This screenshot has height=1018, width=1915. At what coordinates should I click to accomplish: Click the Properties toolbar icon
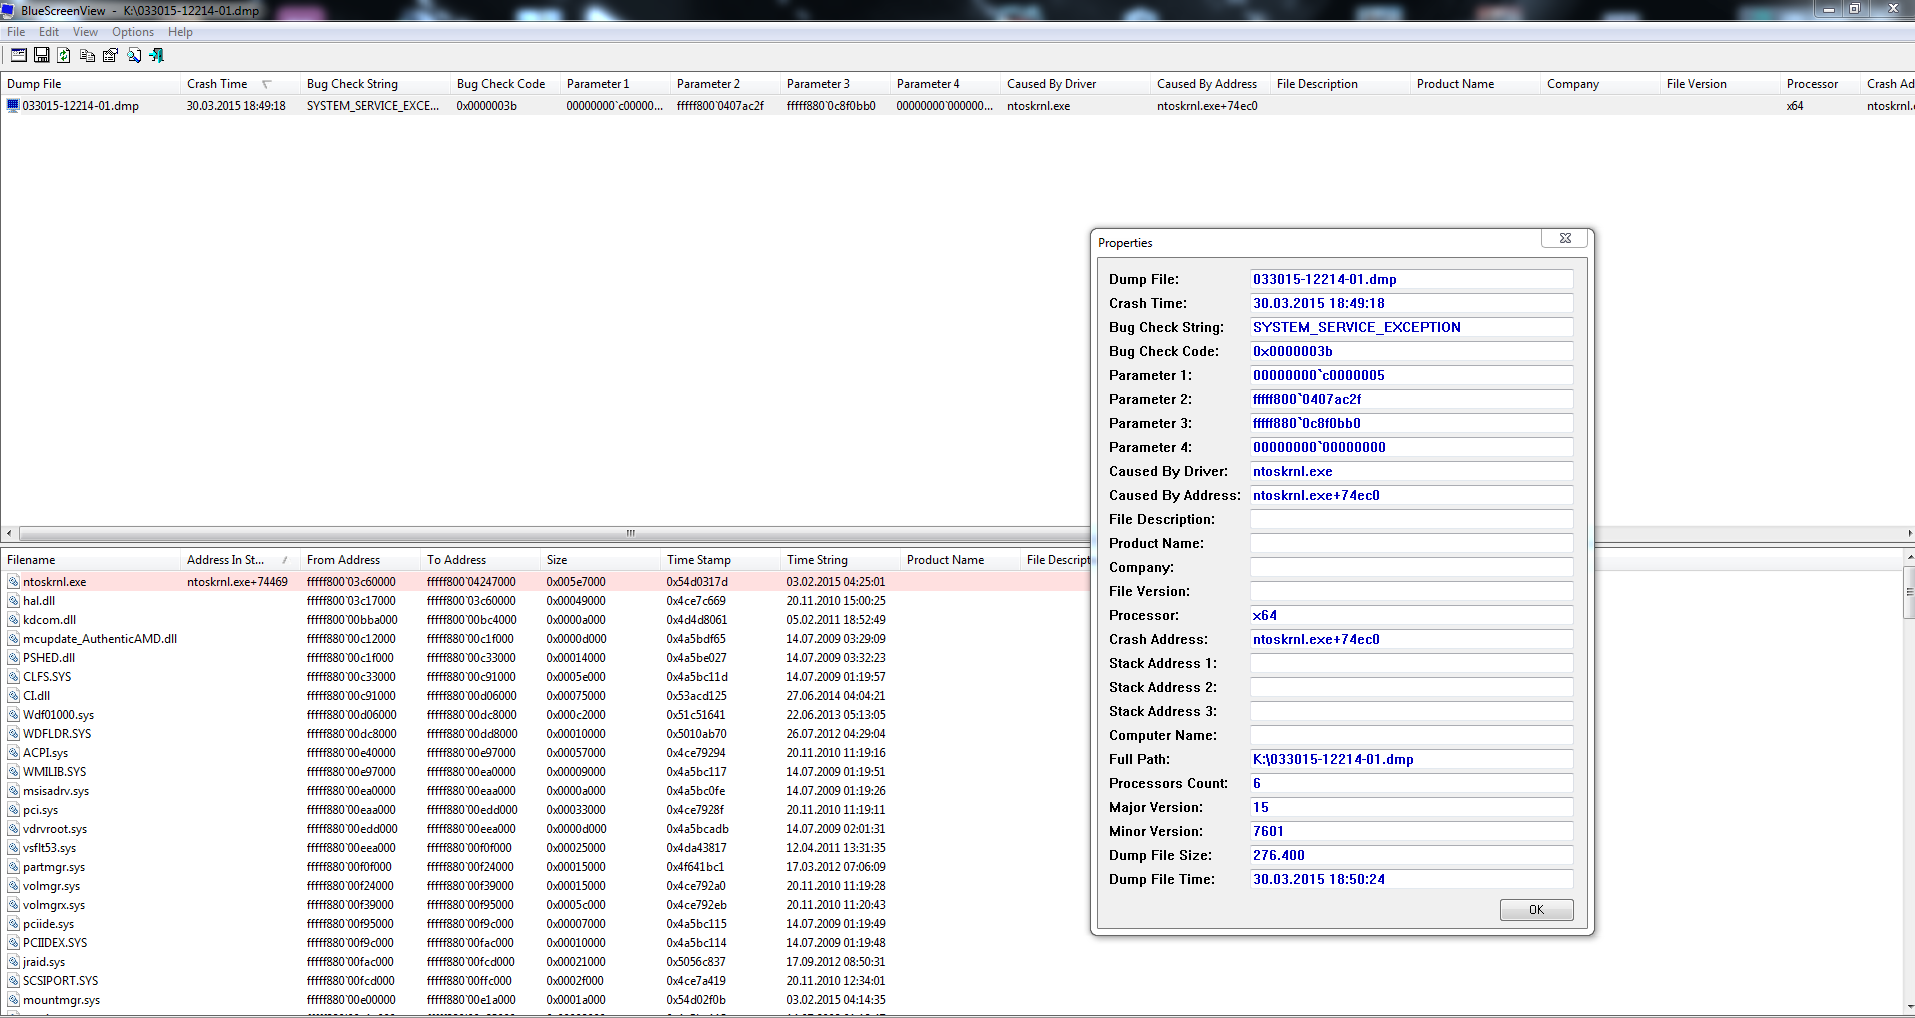point(110,56)
